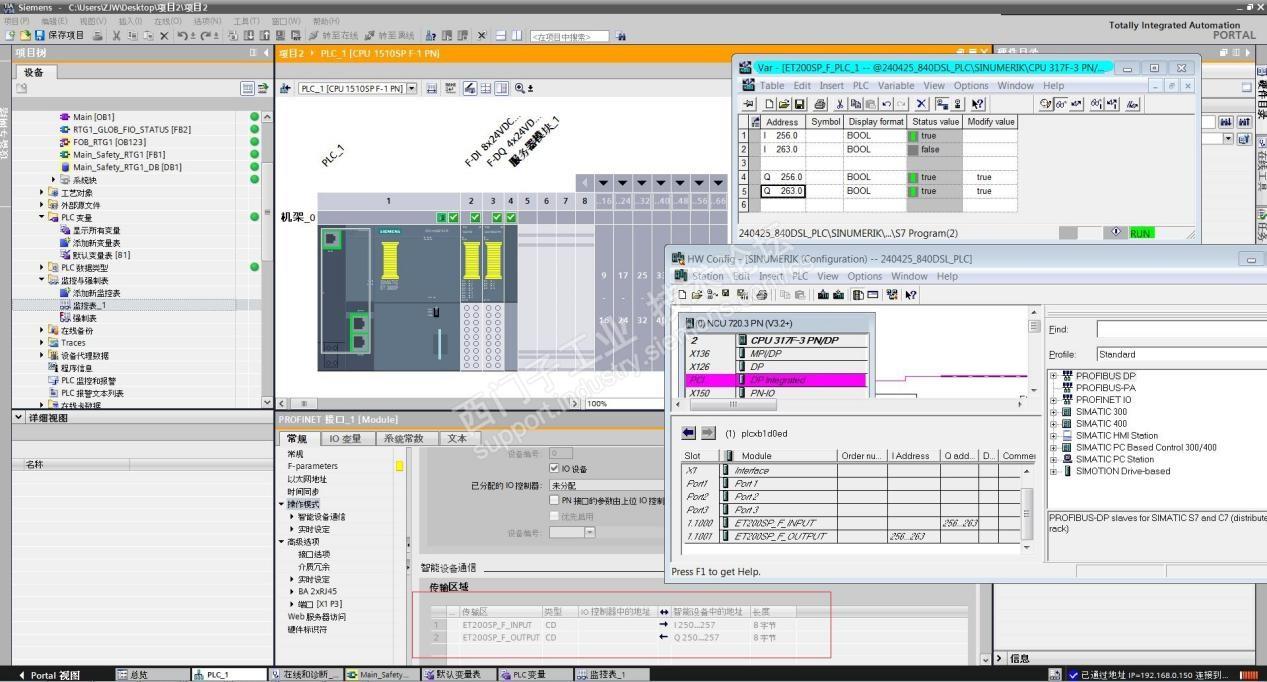Expand Traces node in project tree
1267x682 pixels.
(42, 342)
